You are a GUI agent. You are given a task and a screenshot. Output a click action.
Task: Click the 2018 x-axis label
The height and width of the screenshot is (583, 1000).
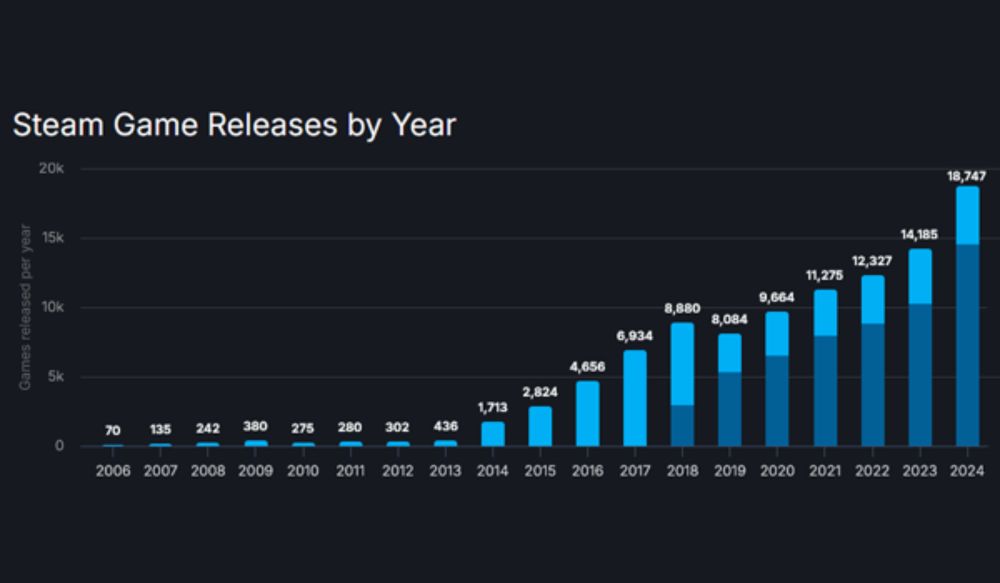pos(682,471)
